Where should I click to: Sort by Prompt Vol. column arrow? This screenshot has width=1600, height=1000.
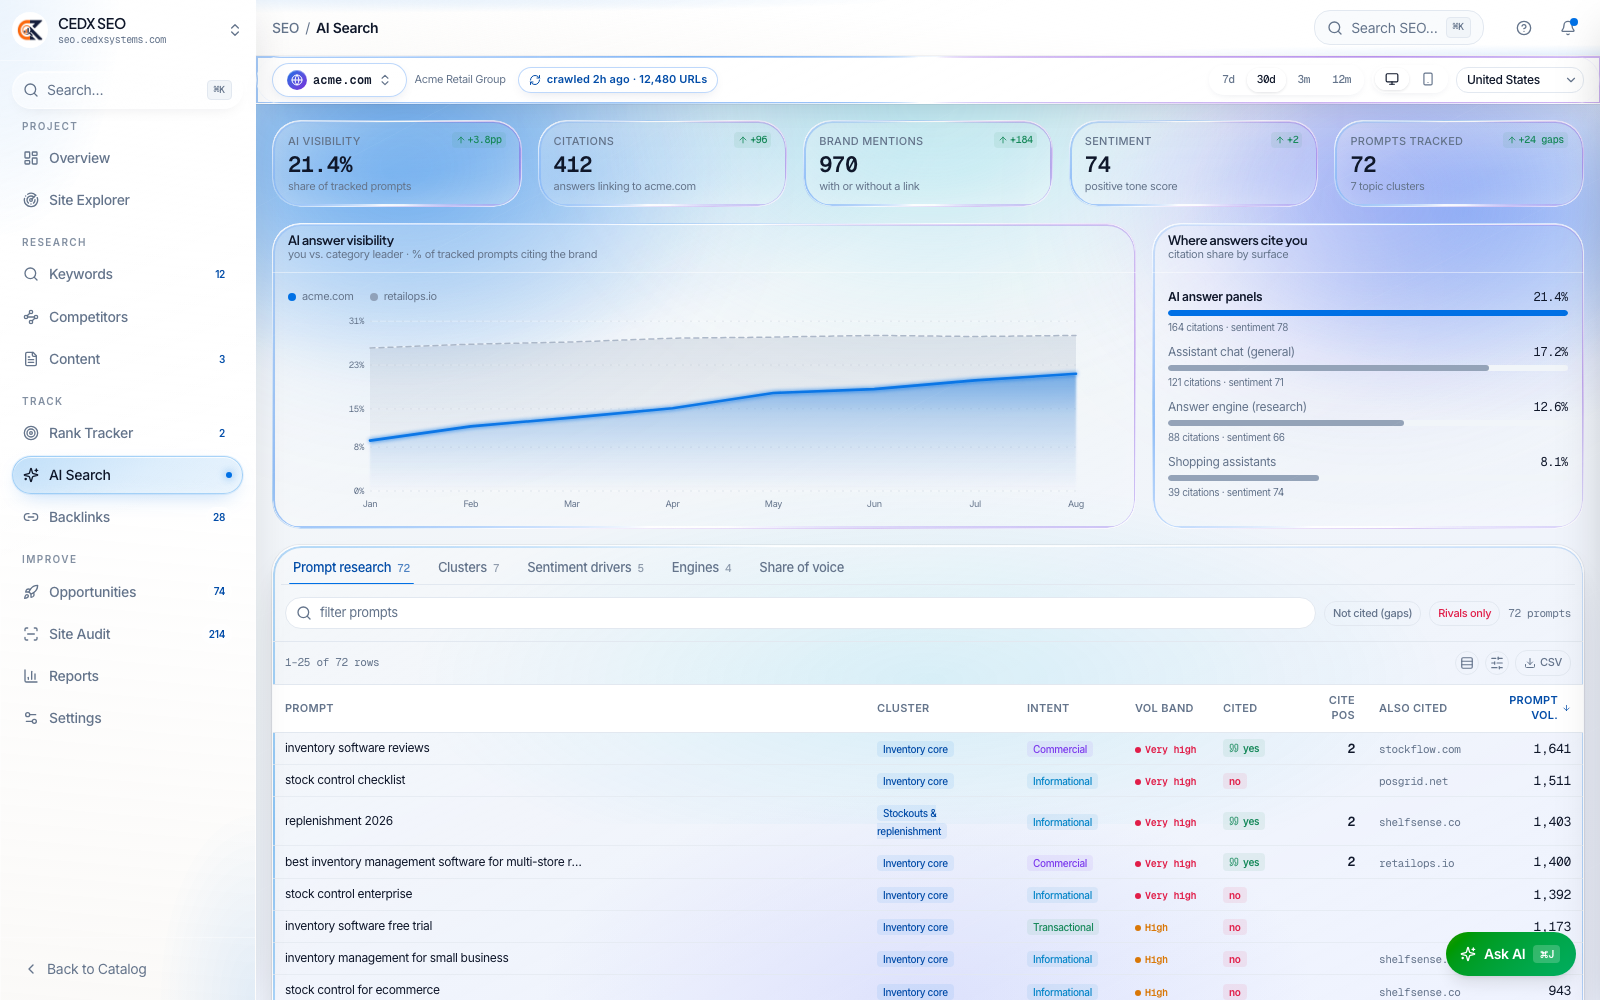1566,708
